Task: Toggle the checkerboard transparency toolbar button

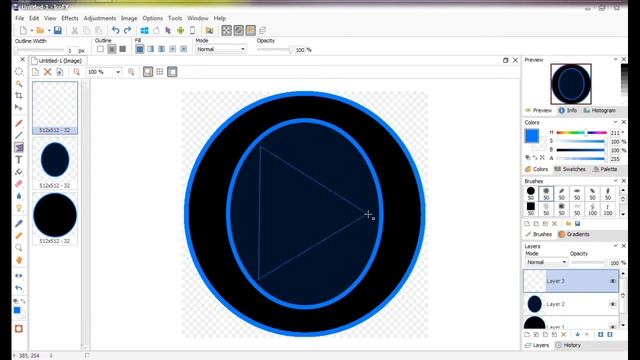Action: 227,30
